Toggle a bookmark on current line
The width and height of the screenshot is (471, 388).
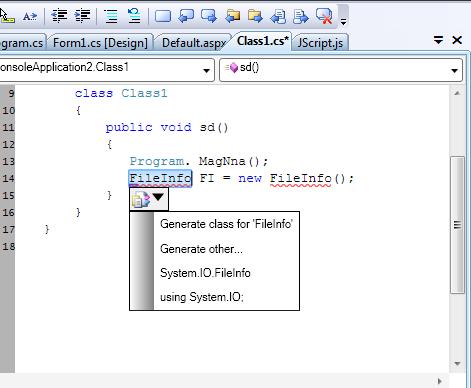[163, 16]
